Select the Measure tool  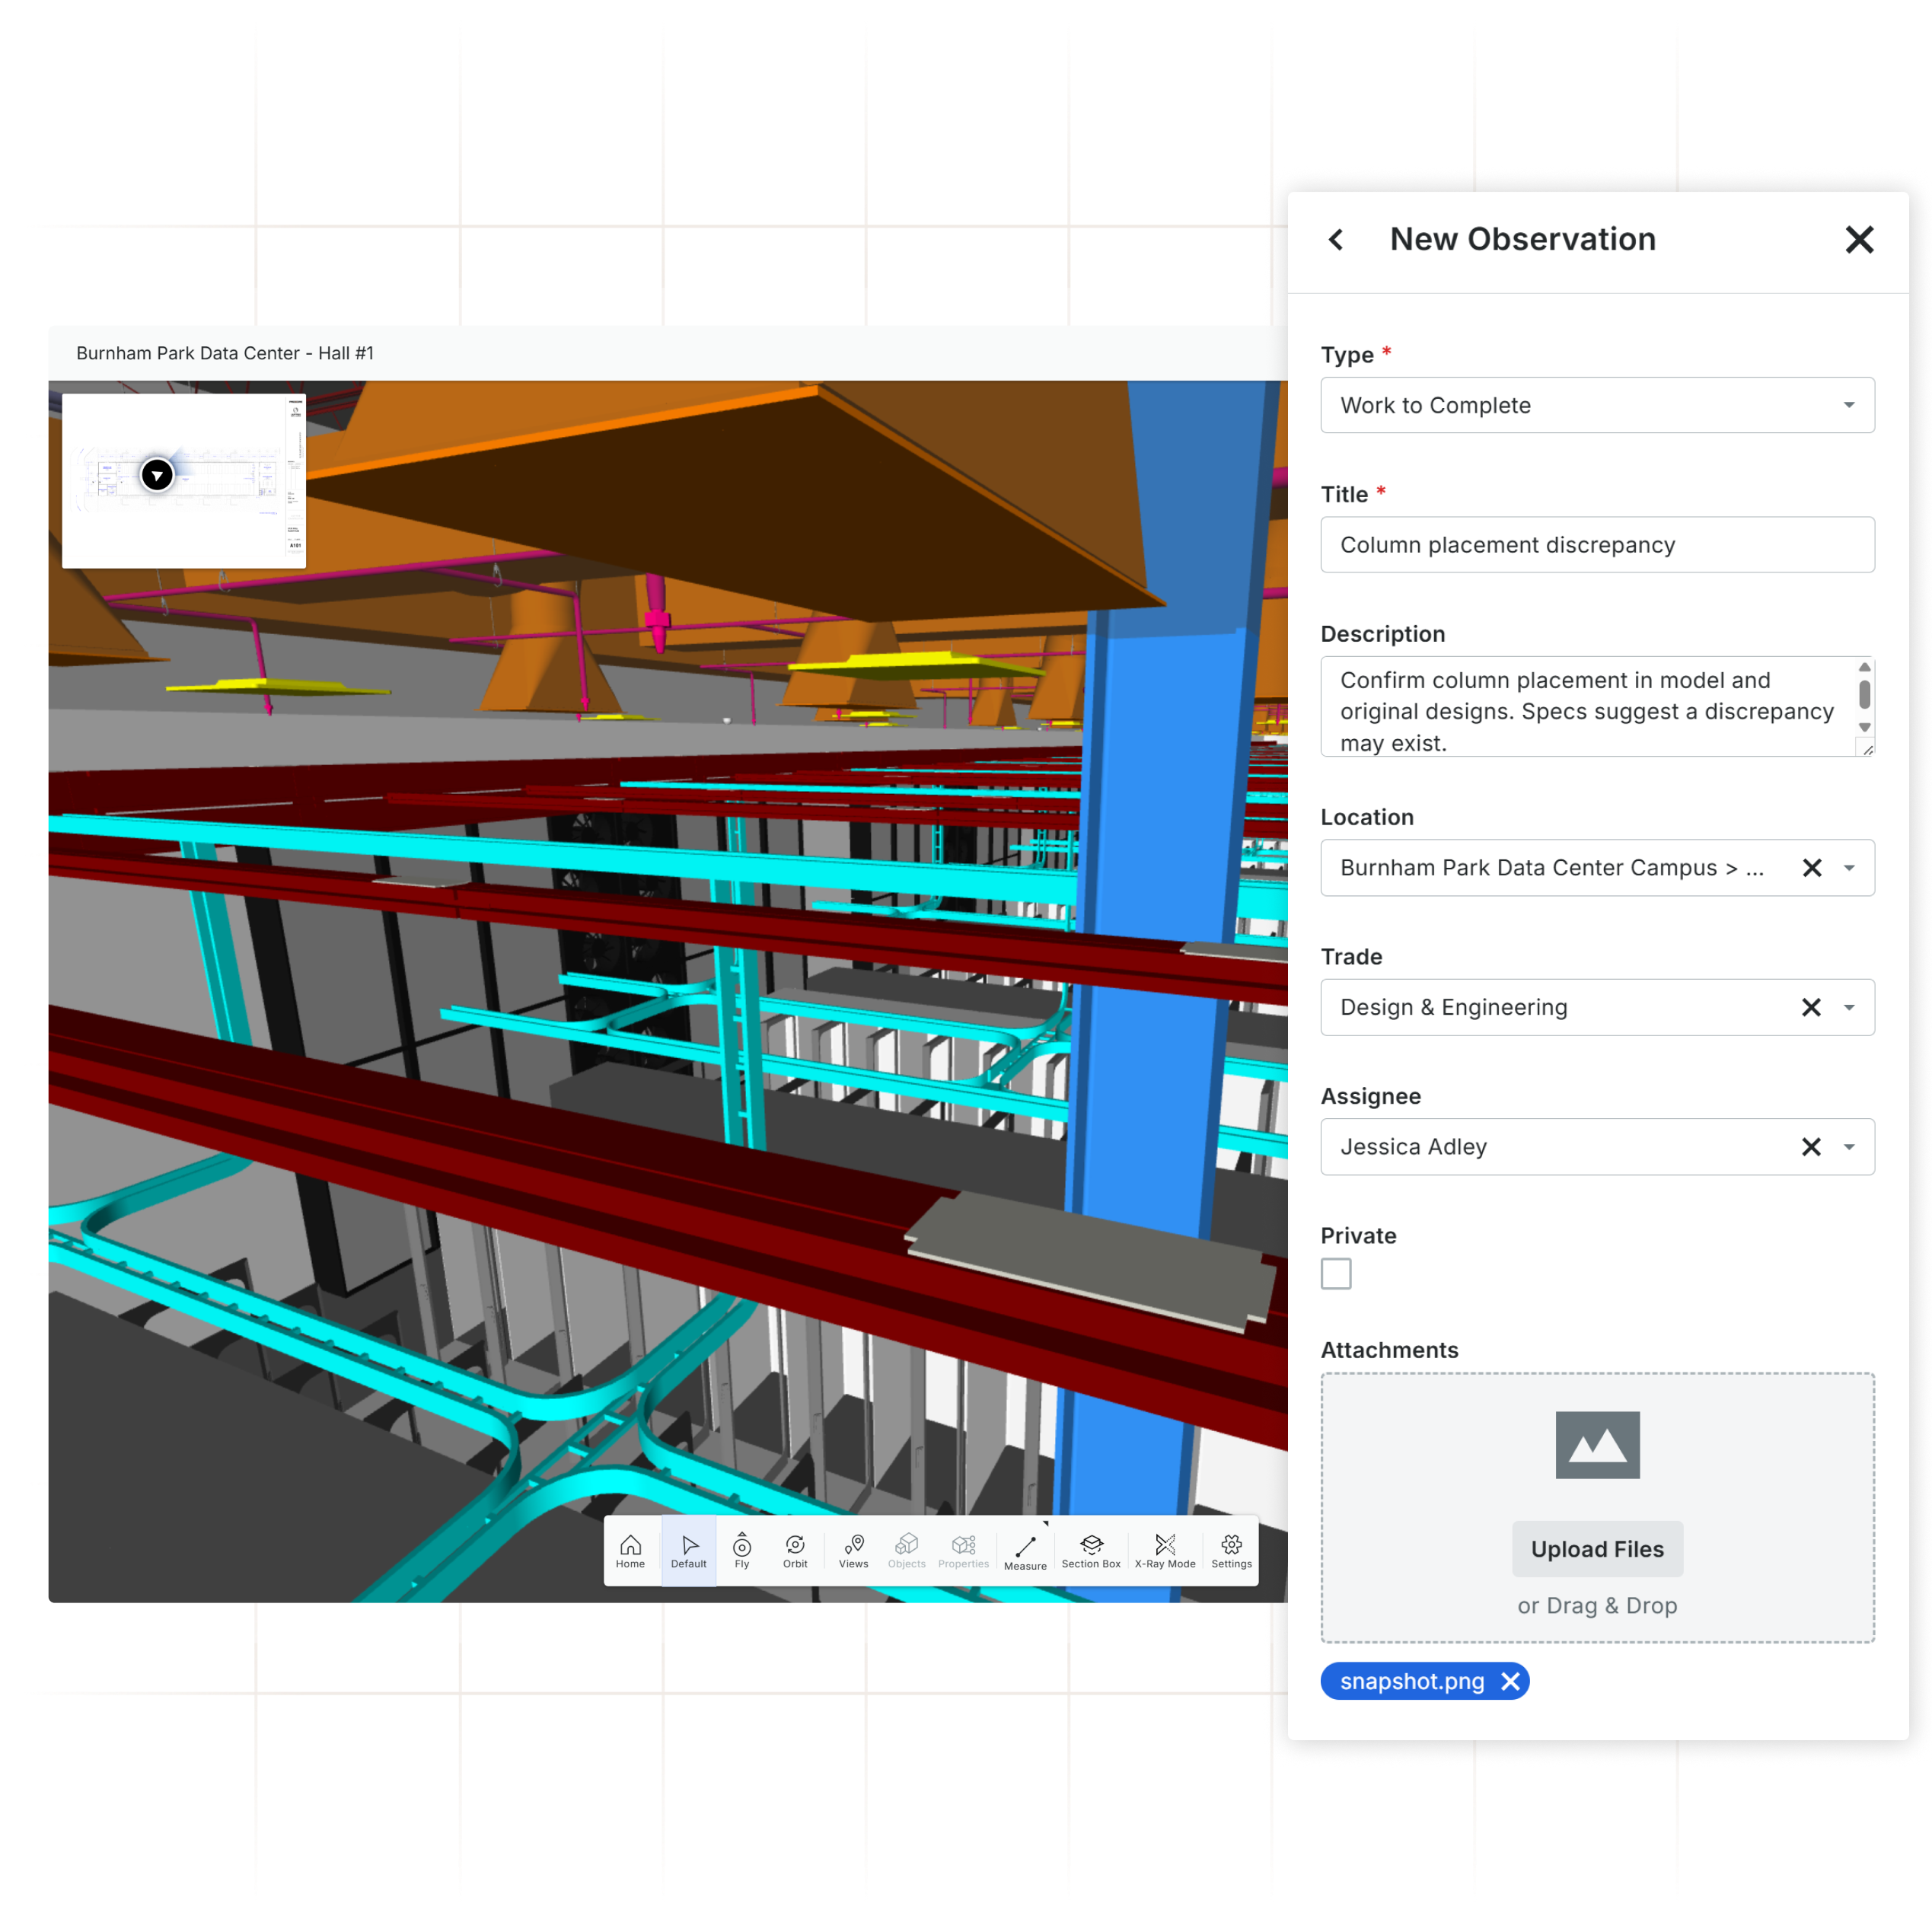coord(1025,1552)
